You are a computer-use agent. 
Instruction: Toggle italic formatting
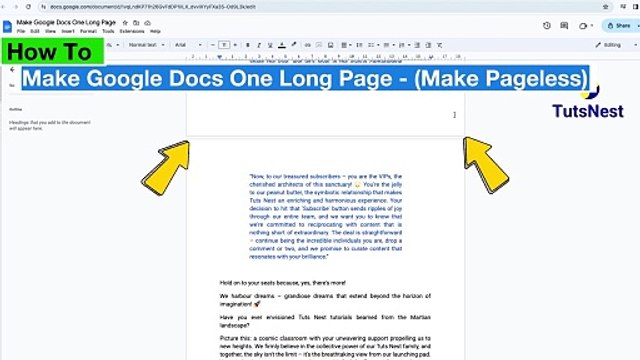click(259, 45)
